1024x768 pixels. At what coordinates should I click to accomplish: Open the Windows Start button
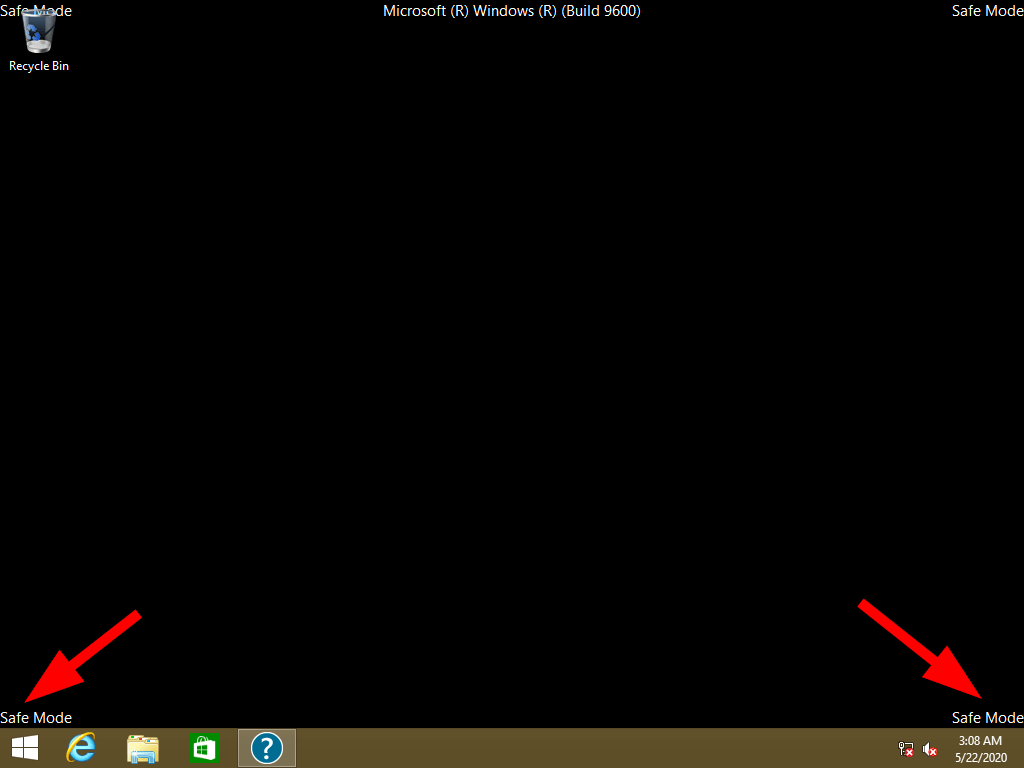coord(25,748)
